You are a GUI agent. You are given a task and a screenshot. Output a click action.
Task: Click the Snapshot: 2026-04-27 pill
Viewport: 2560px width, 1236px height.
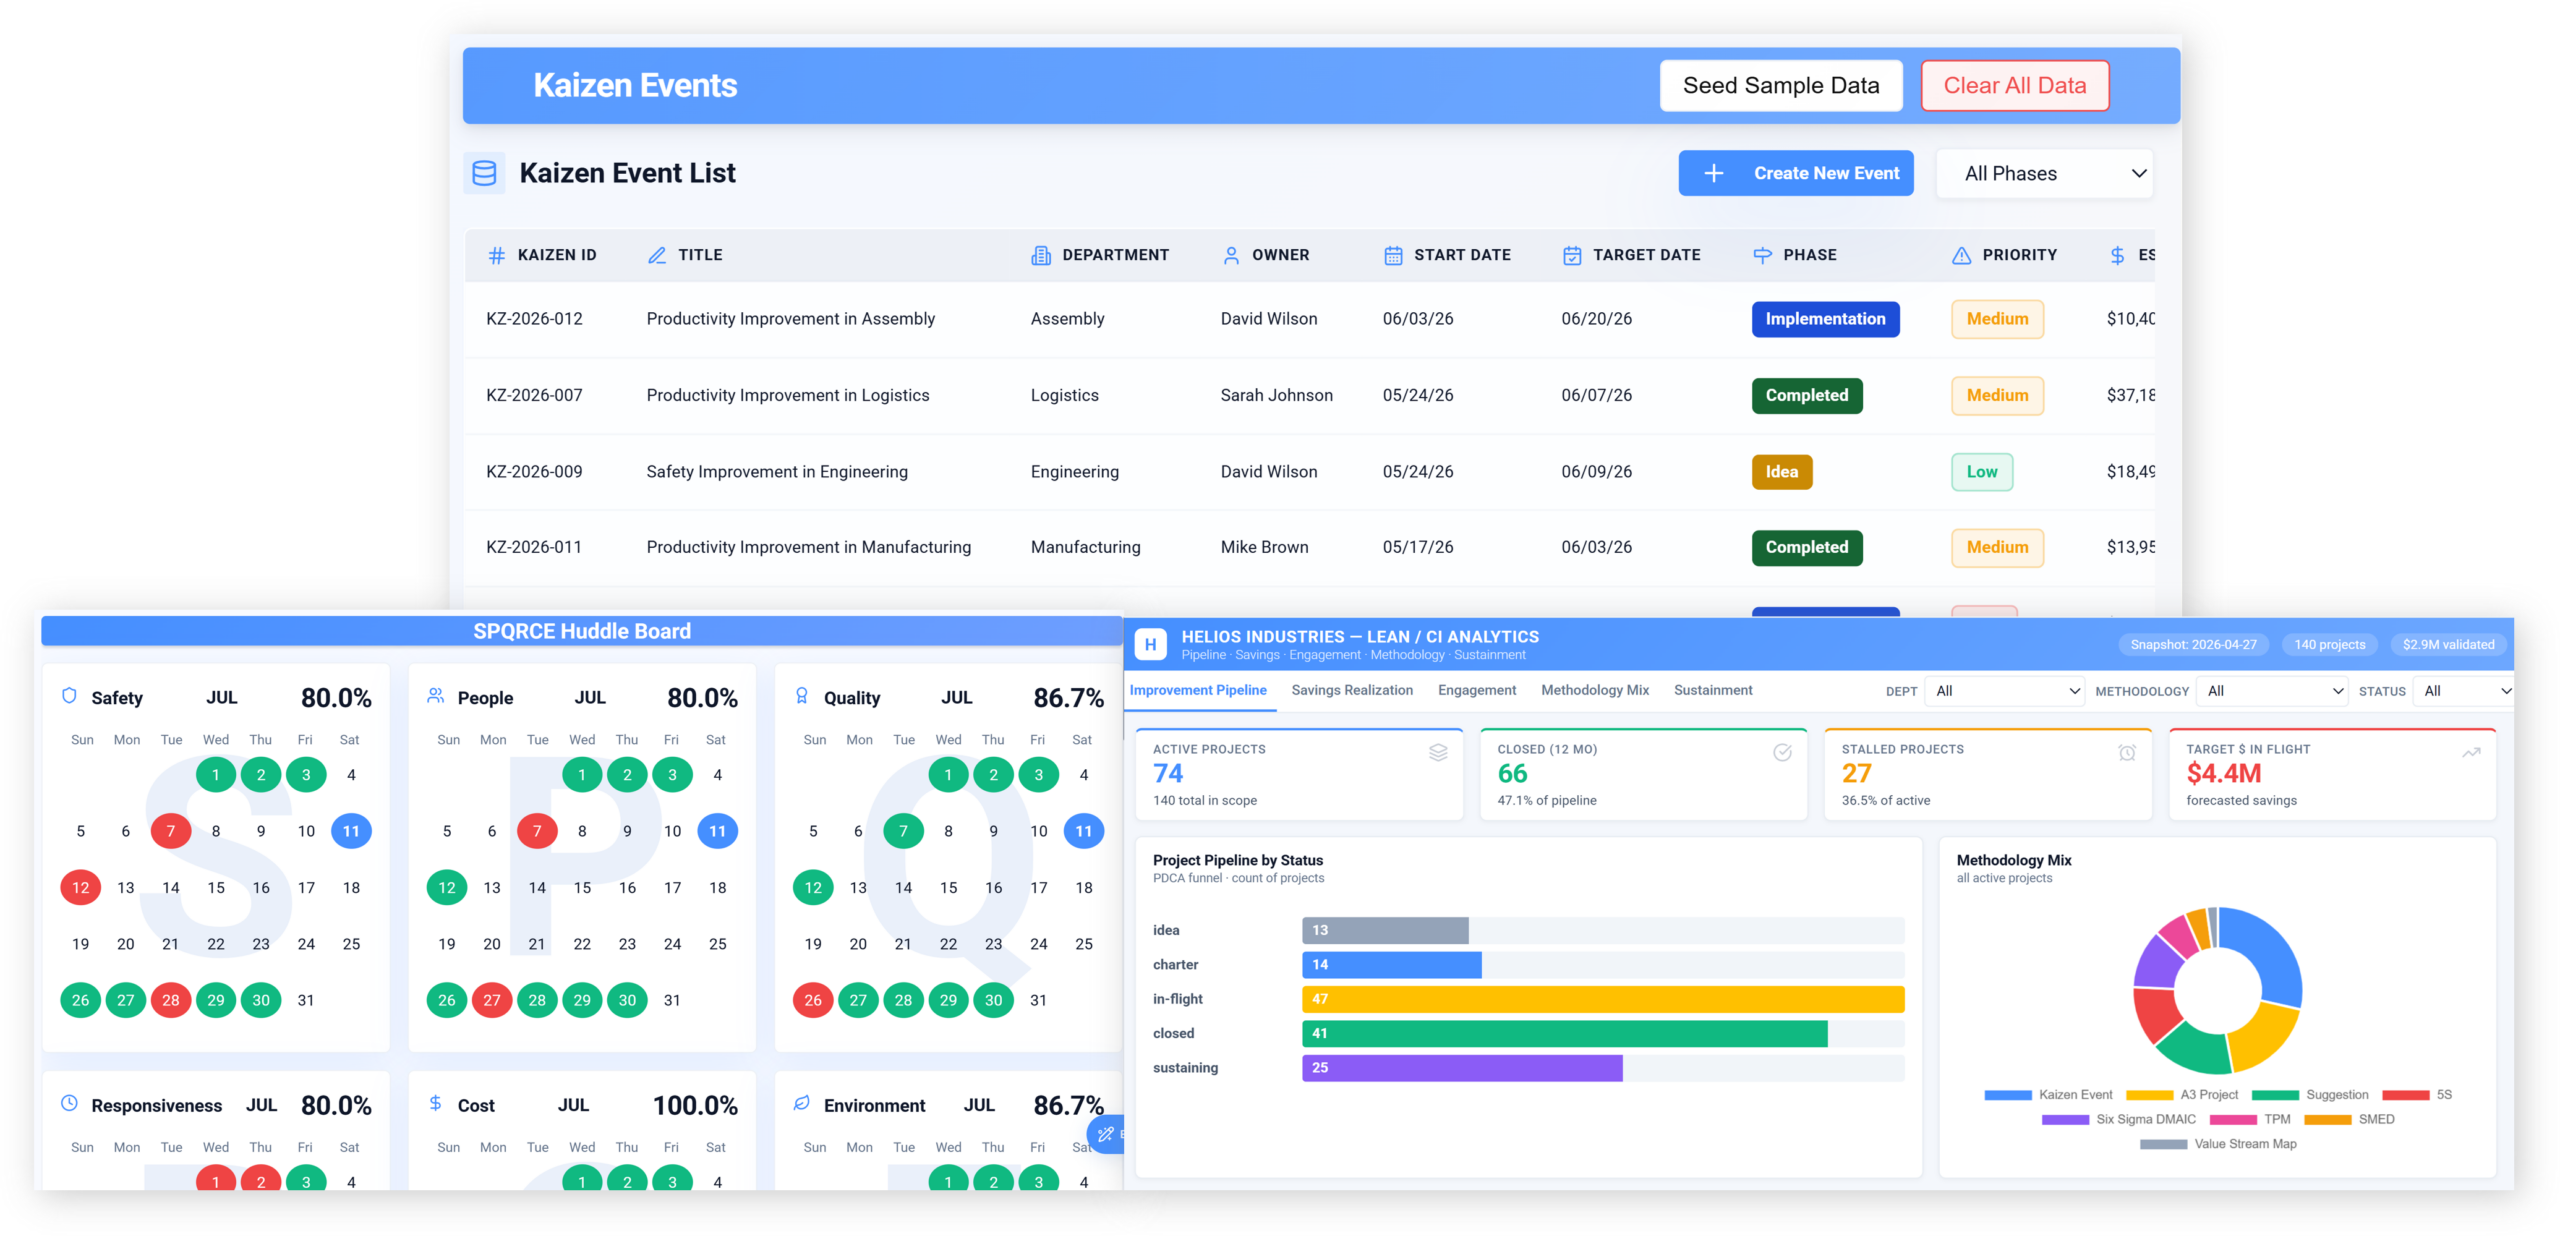click(x=2193, y=645)
